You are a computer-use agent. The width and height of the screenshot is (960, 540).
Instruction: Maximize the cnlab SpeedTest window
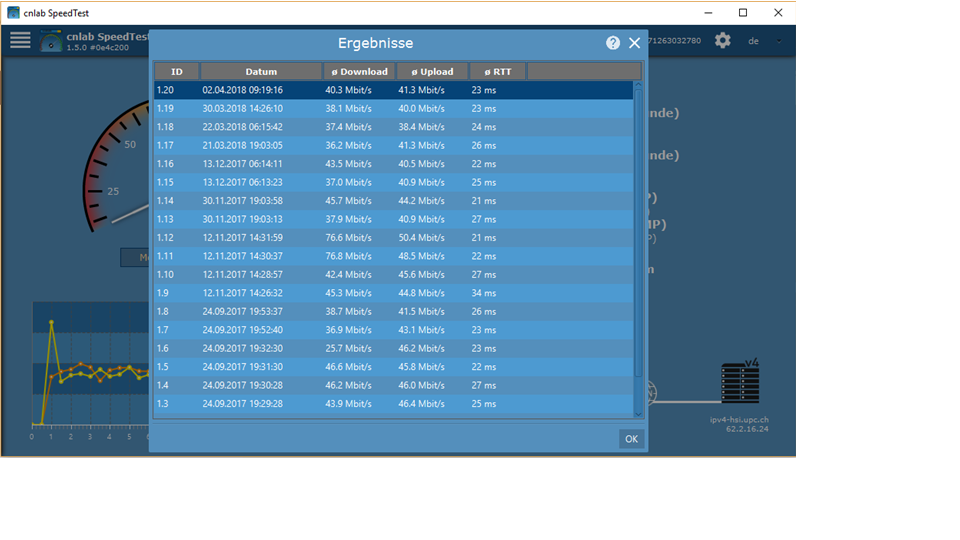743,13
